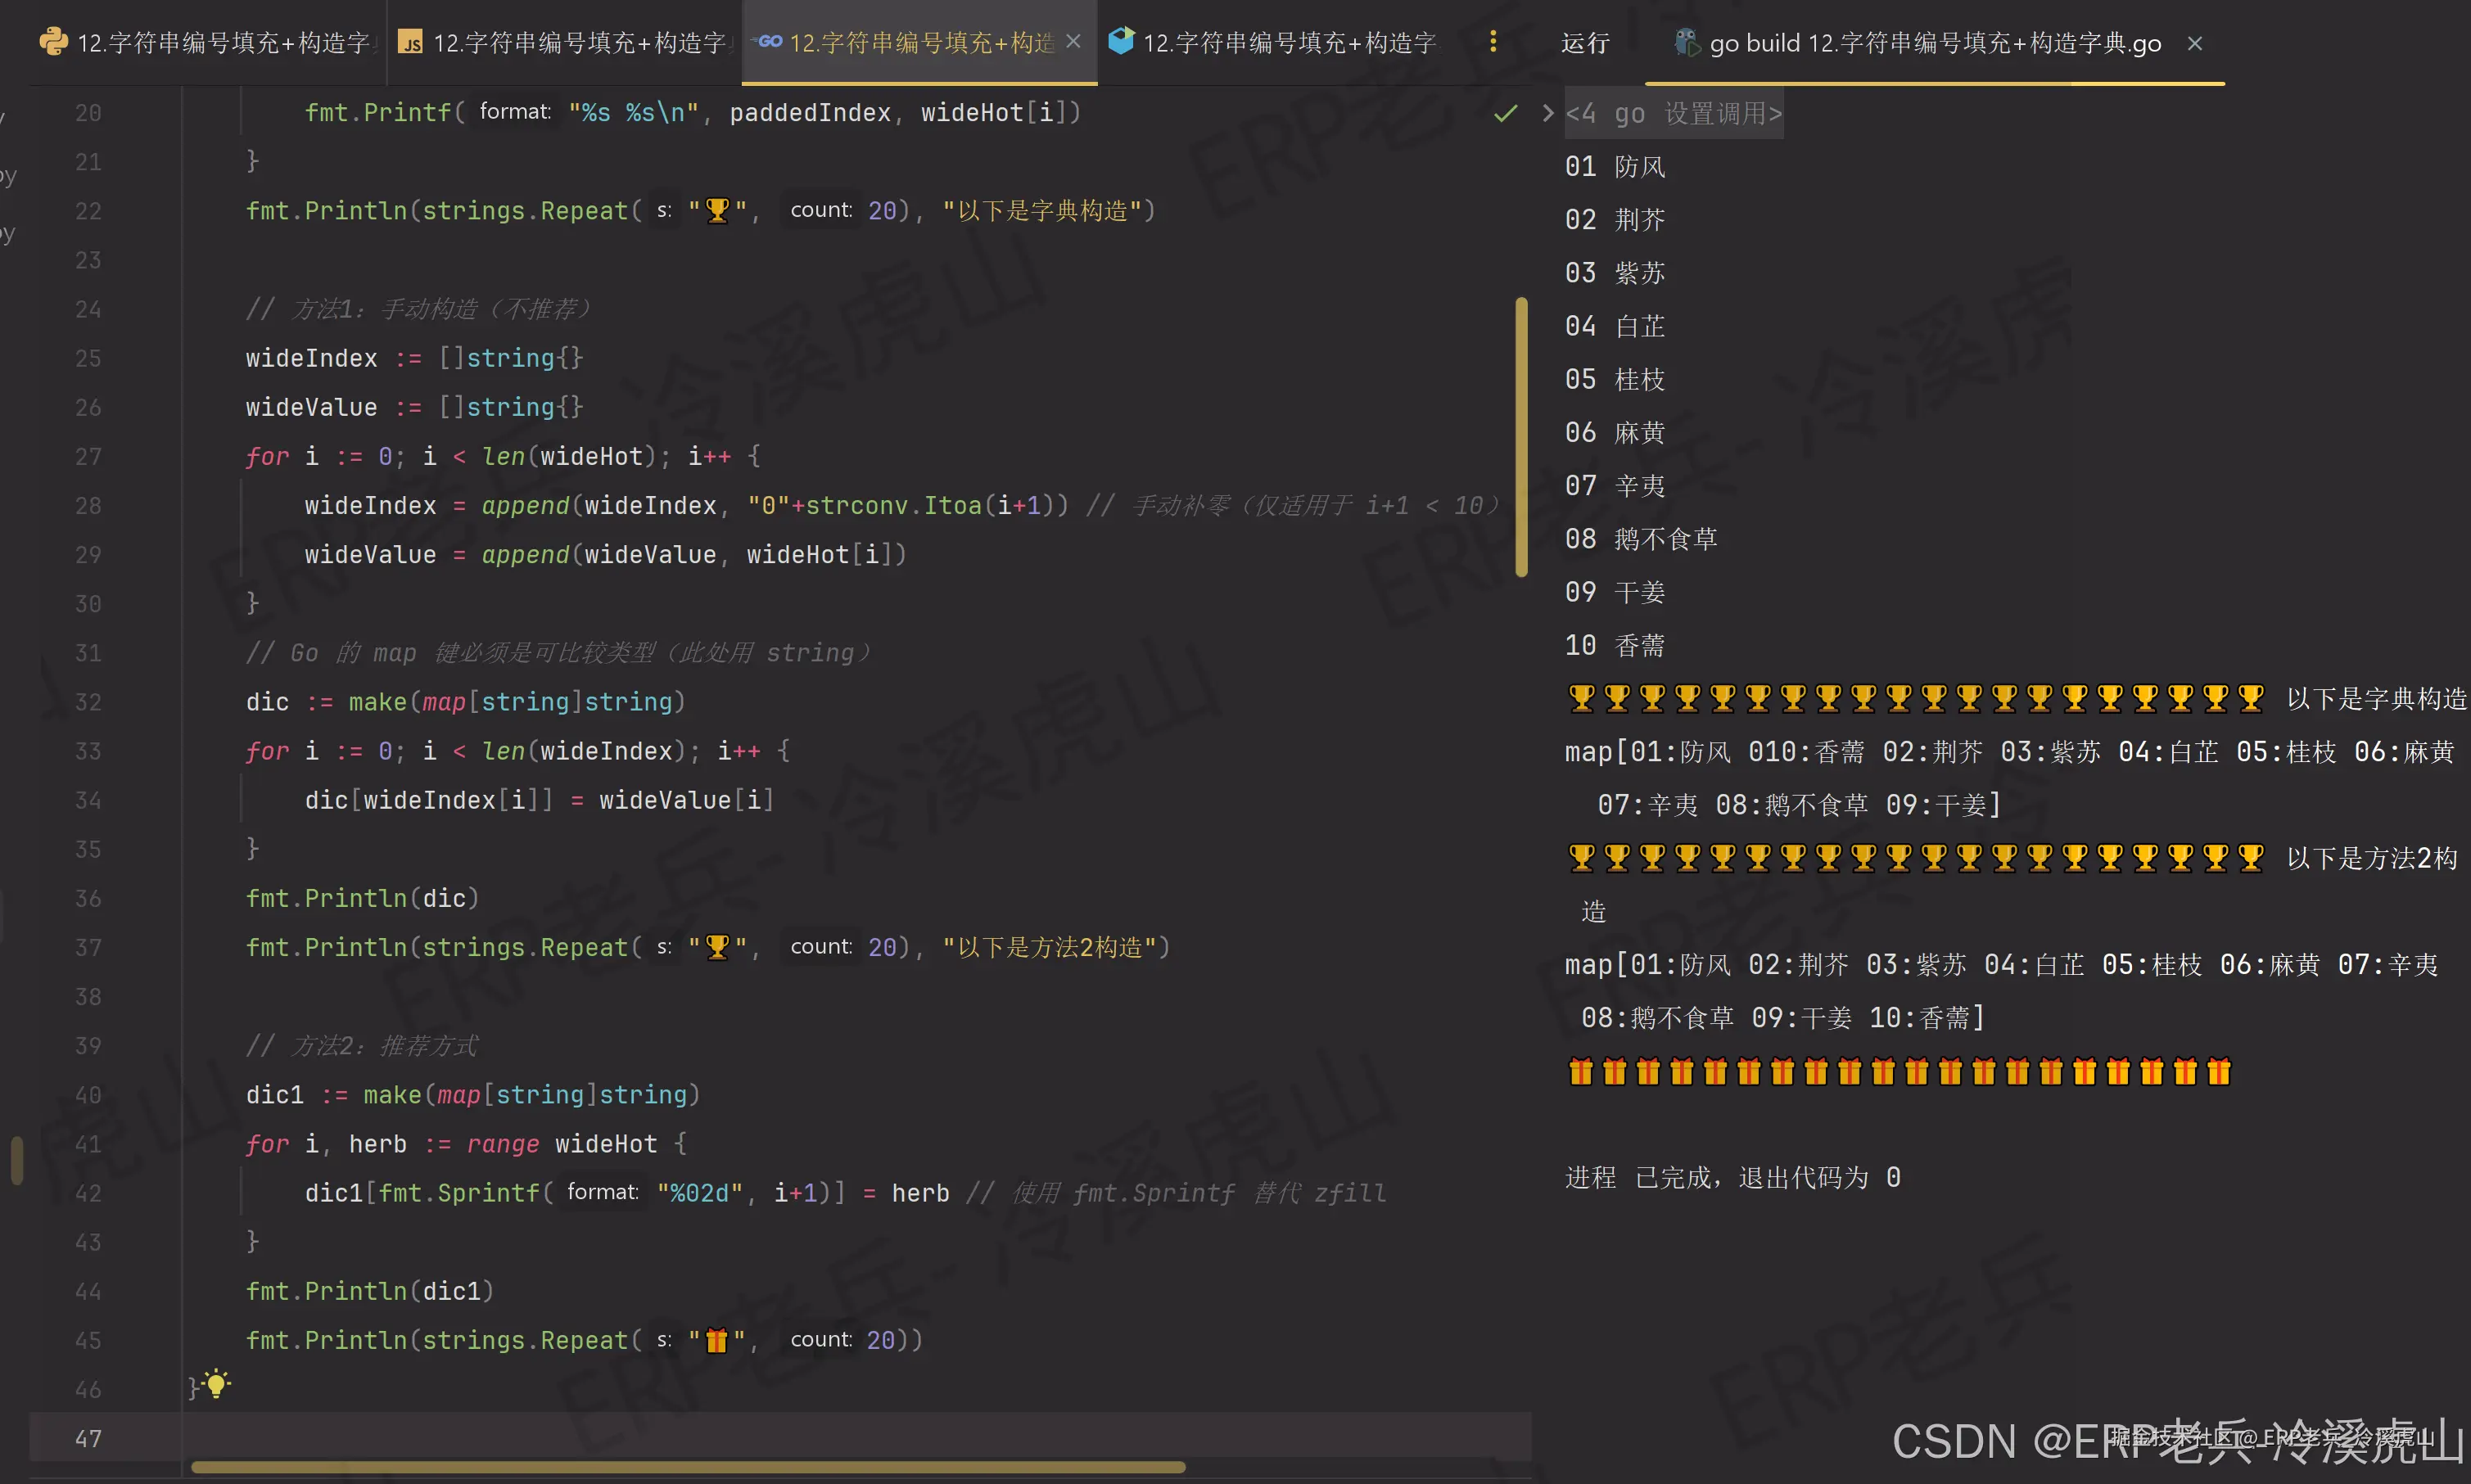Click the Go gopher run configuration icon

click(1687, 43)
